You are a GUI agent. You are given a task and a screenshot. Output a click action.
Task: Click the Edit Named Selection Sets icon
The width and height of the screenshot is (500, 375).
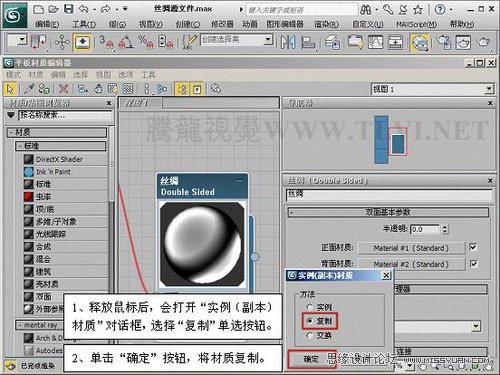190,42
